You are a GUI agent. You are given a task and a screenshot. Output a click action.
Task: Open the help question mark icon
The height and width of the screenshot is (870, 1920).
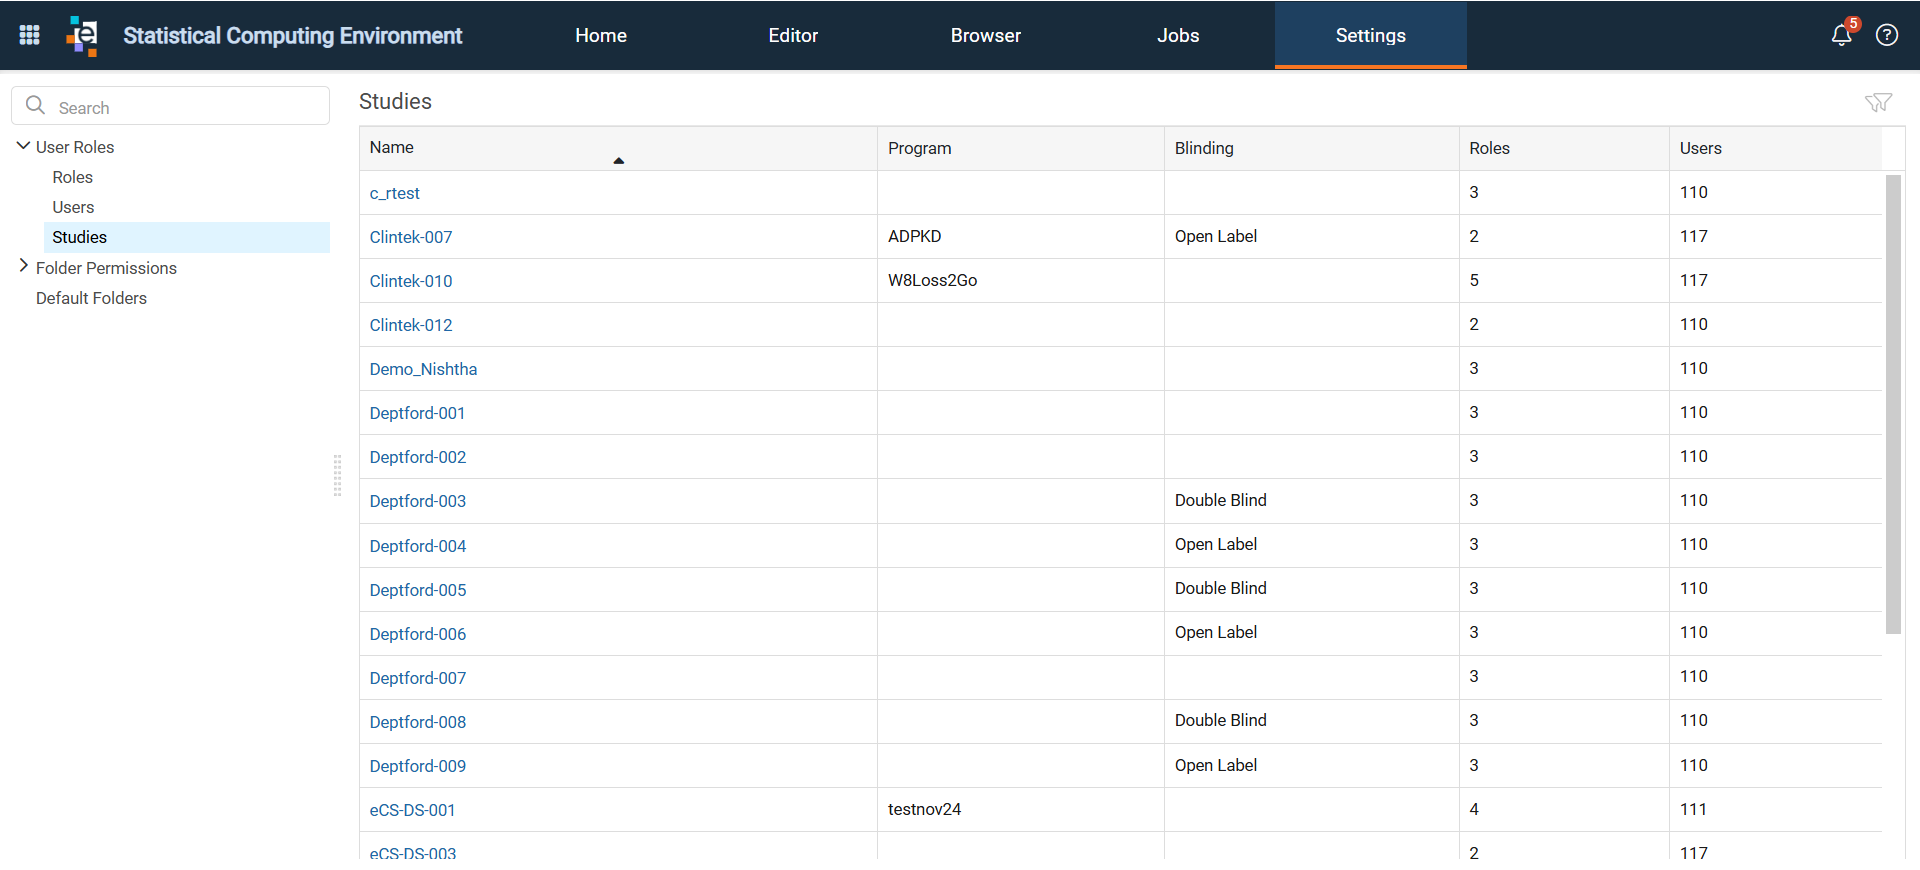pos(1887,35)
